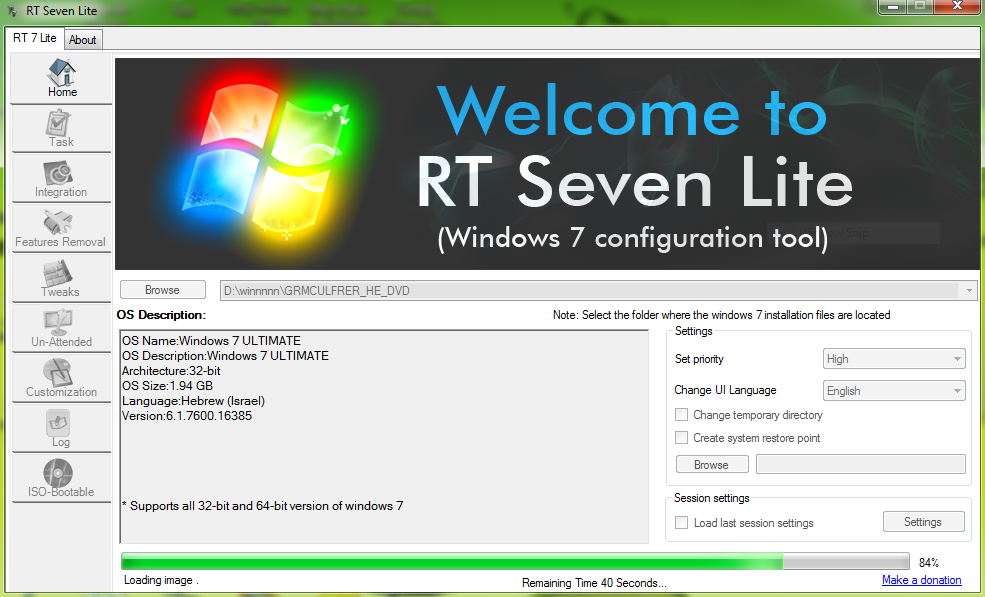Click the 'Supports all 32-bit and 64-bit' note
985x597 pixels.
tap(263, 506)
